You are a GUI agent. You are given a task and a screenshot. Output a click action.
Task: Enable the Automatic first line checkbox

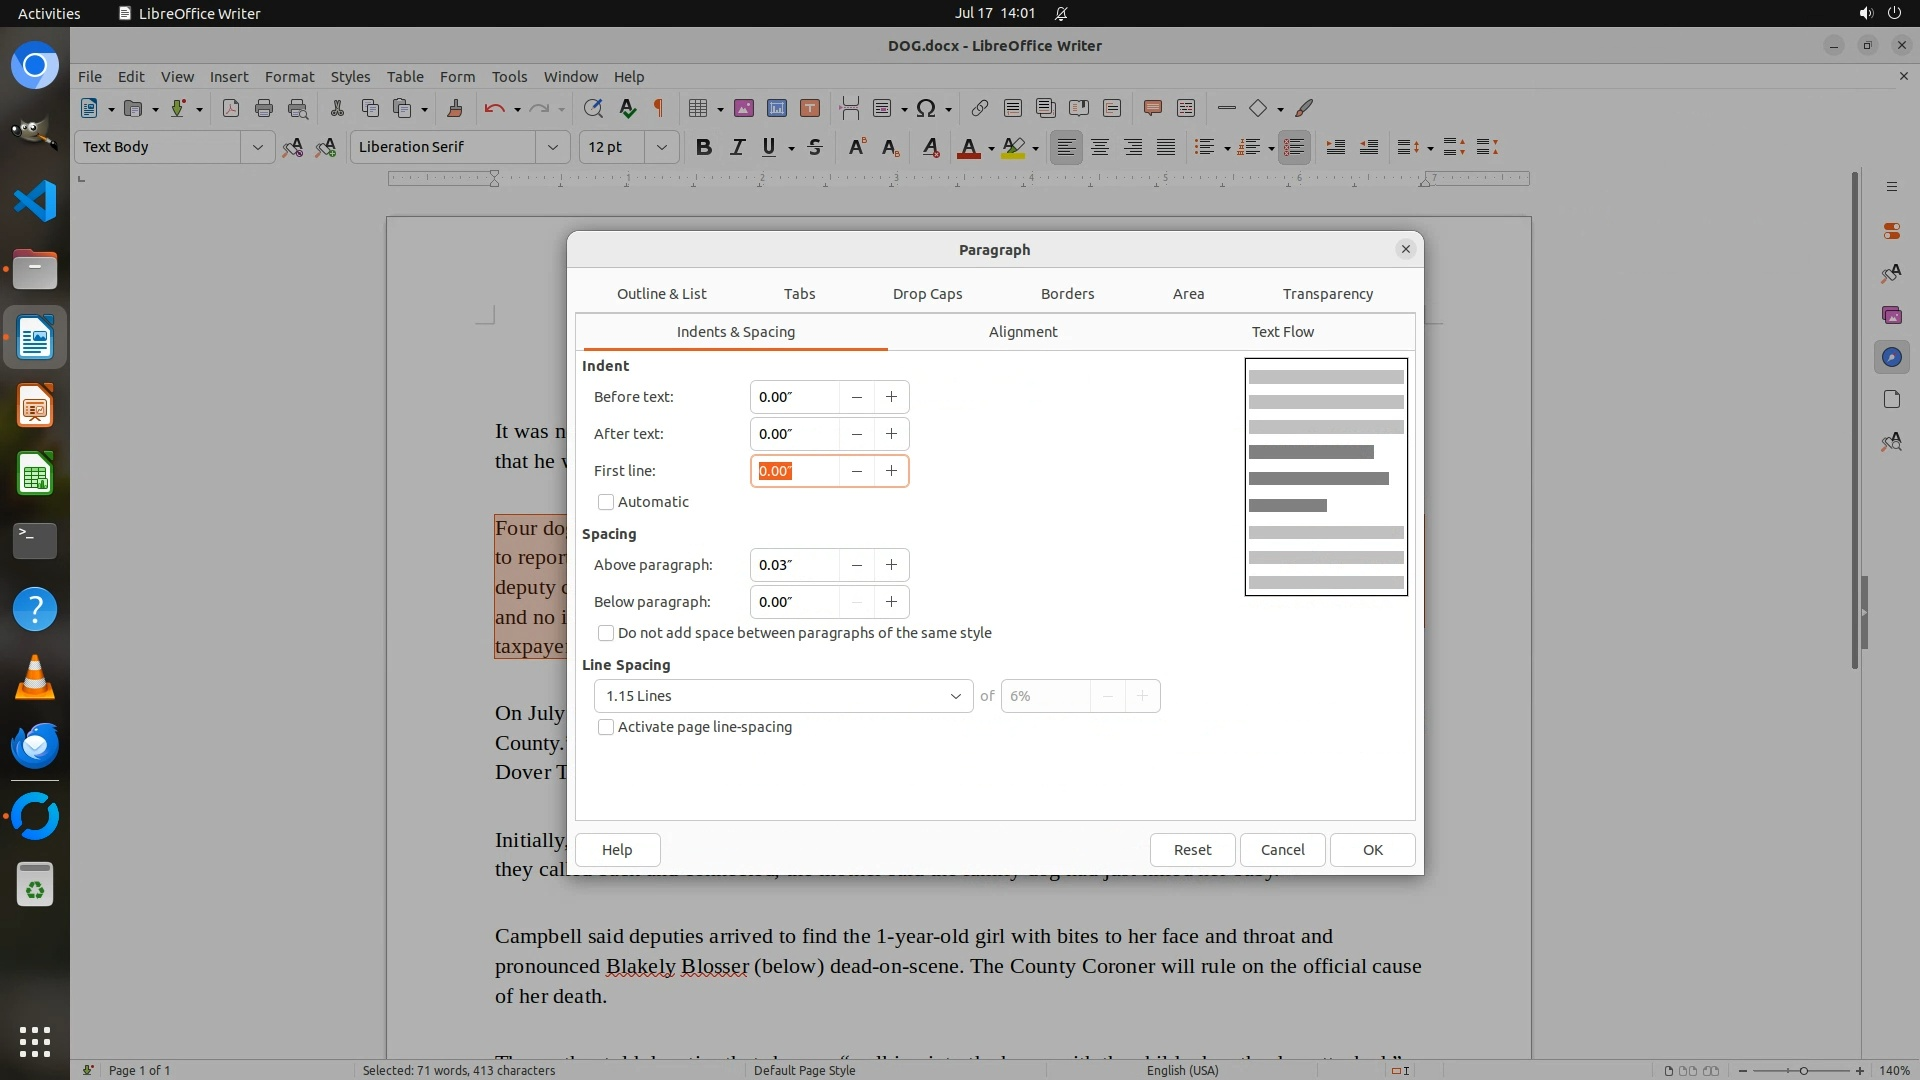[606, 502]
